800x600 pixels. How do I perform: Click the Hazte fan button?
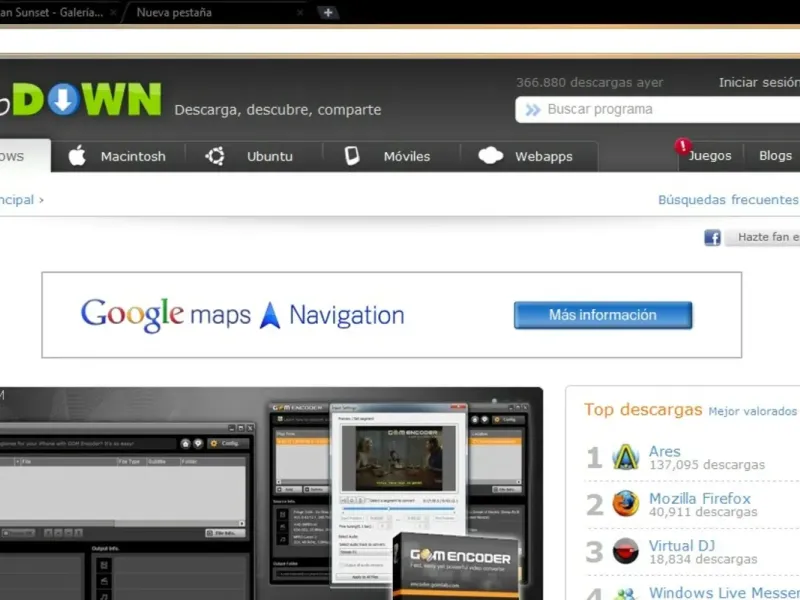tap(763, 237)
